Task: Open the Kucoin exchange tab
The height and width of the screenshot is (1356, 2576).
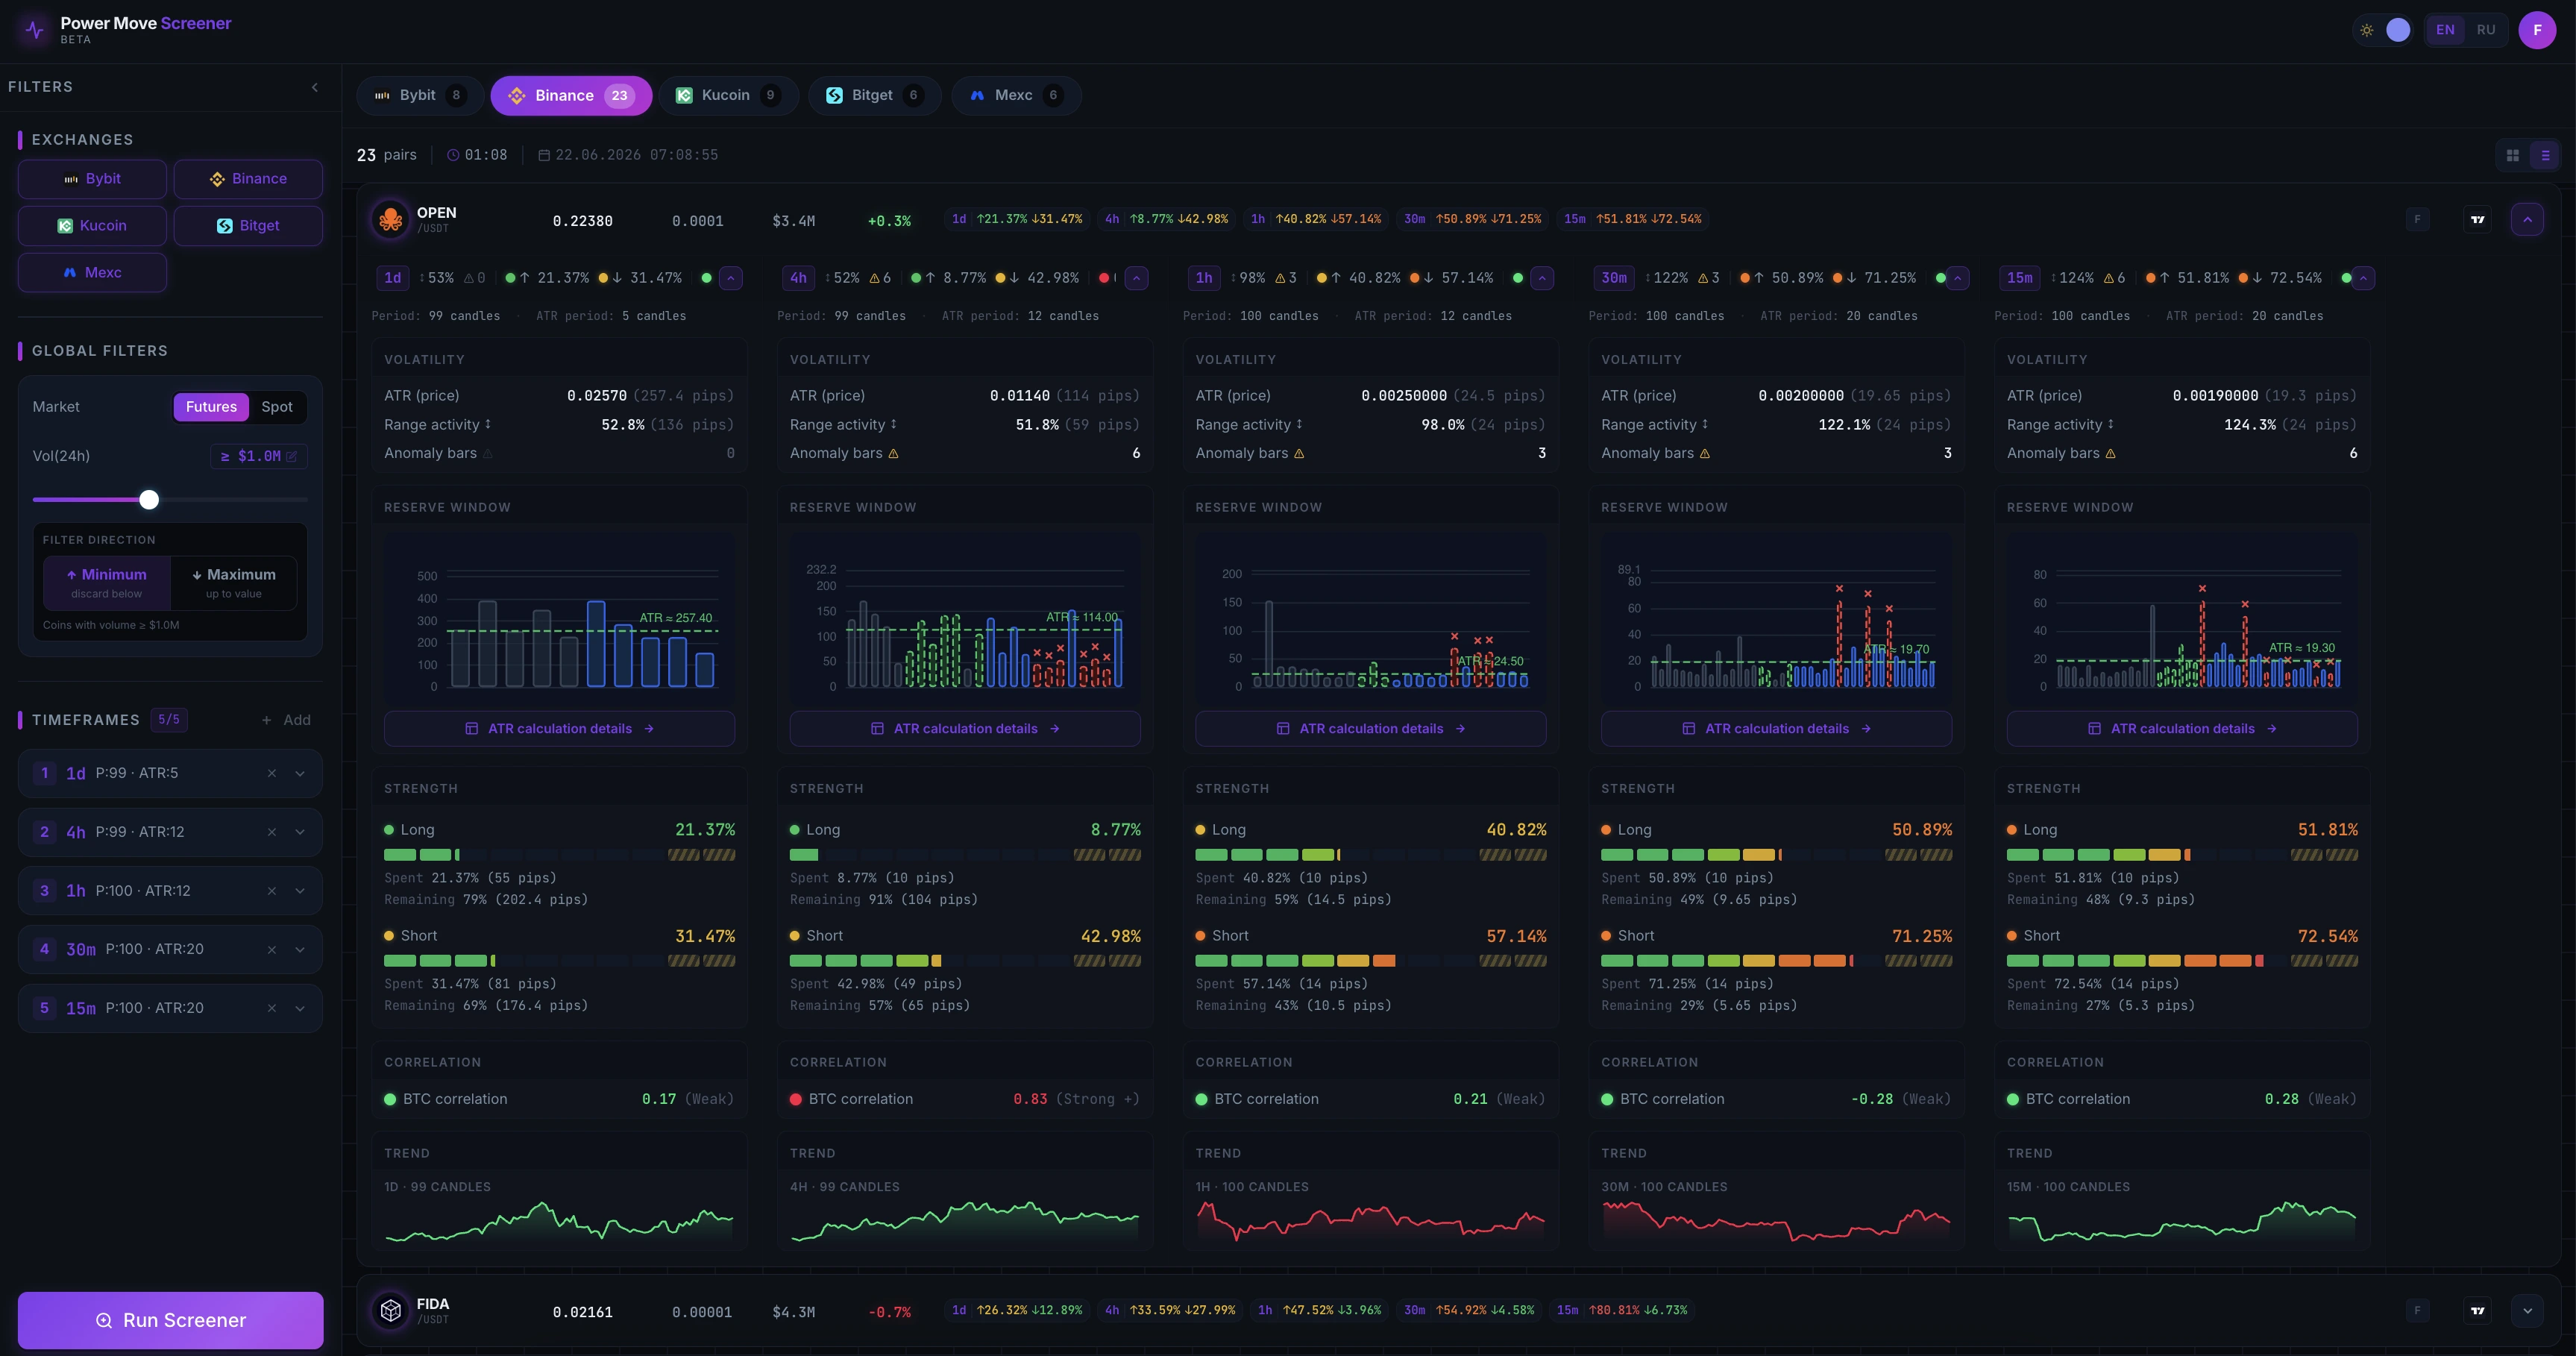Action: pos(728,95)
